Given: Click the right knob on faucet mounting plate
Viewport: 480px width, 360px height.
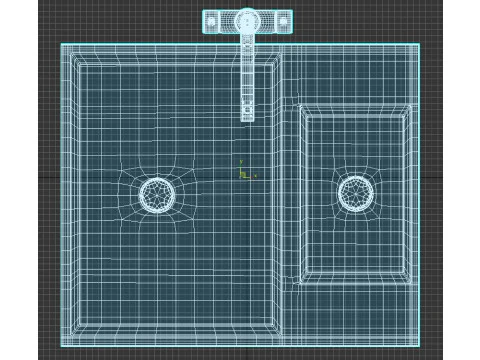Looking at the screenshot, I should pyautogui.click(x=283, y=21).
